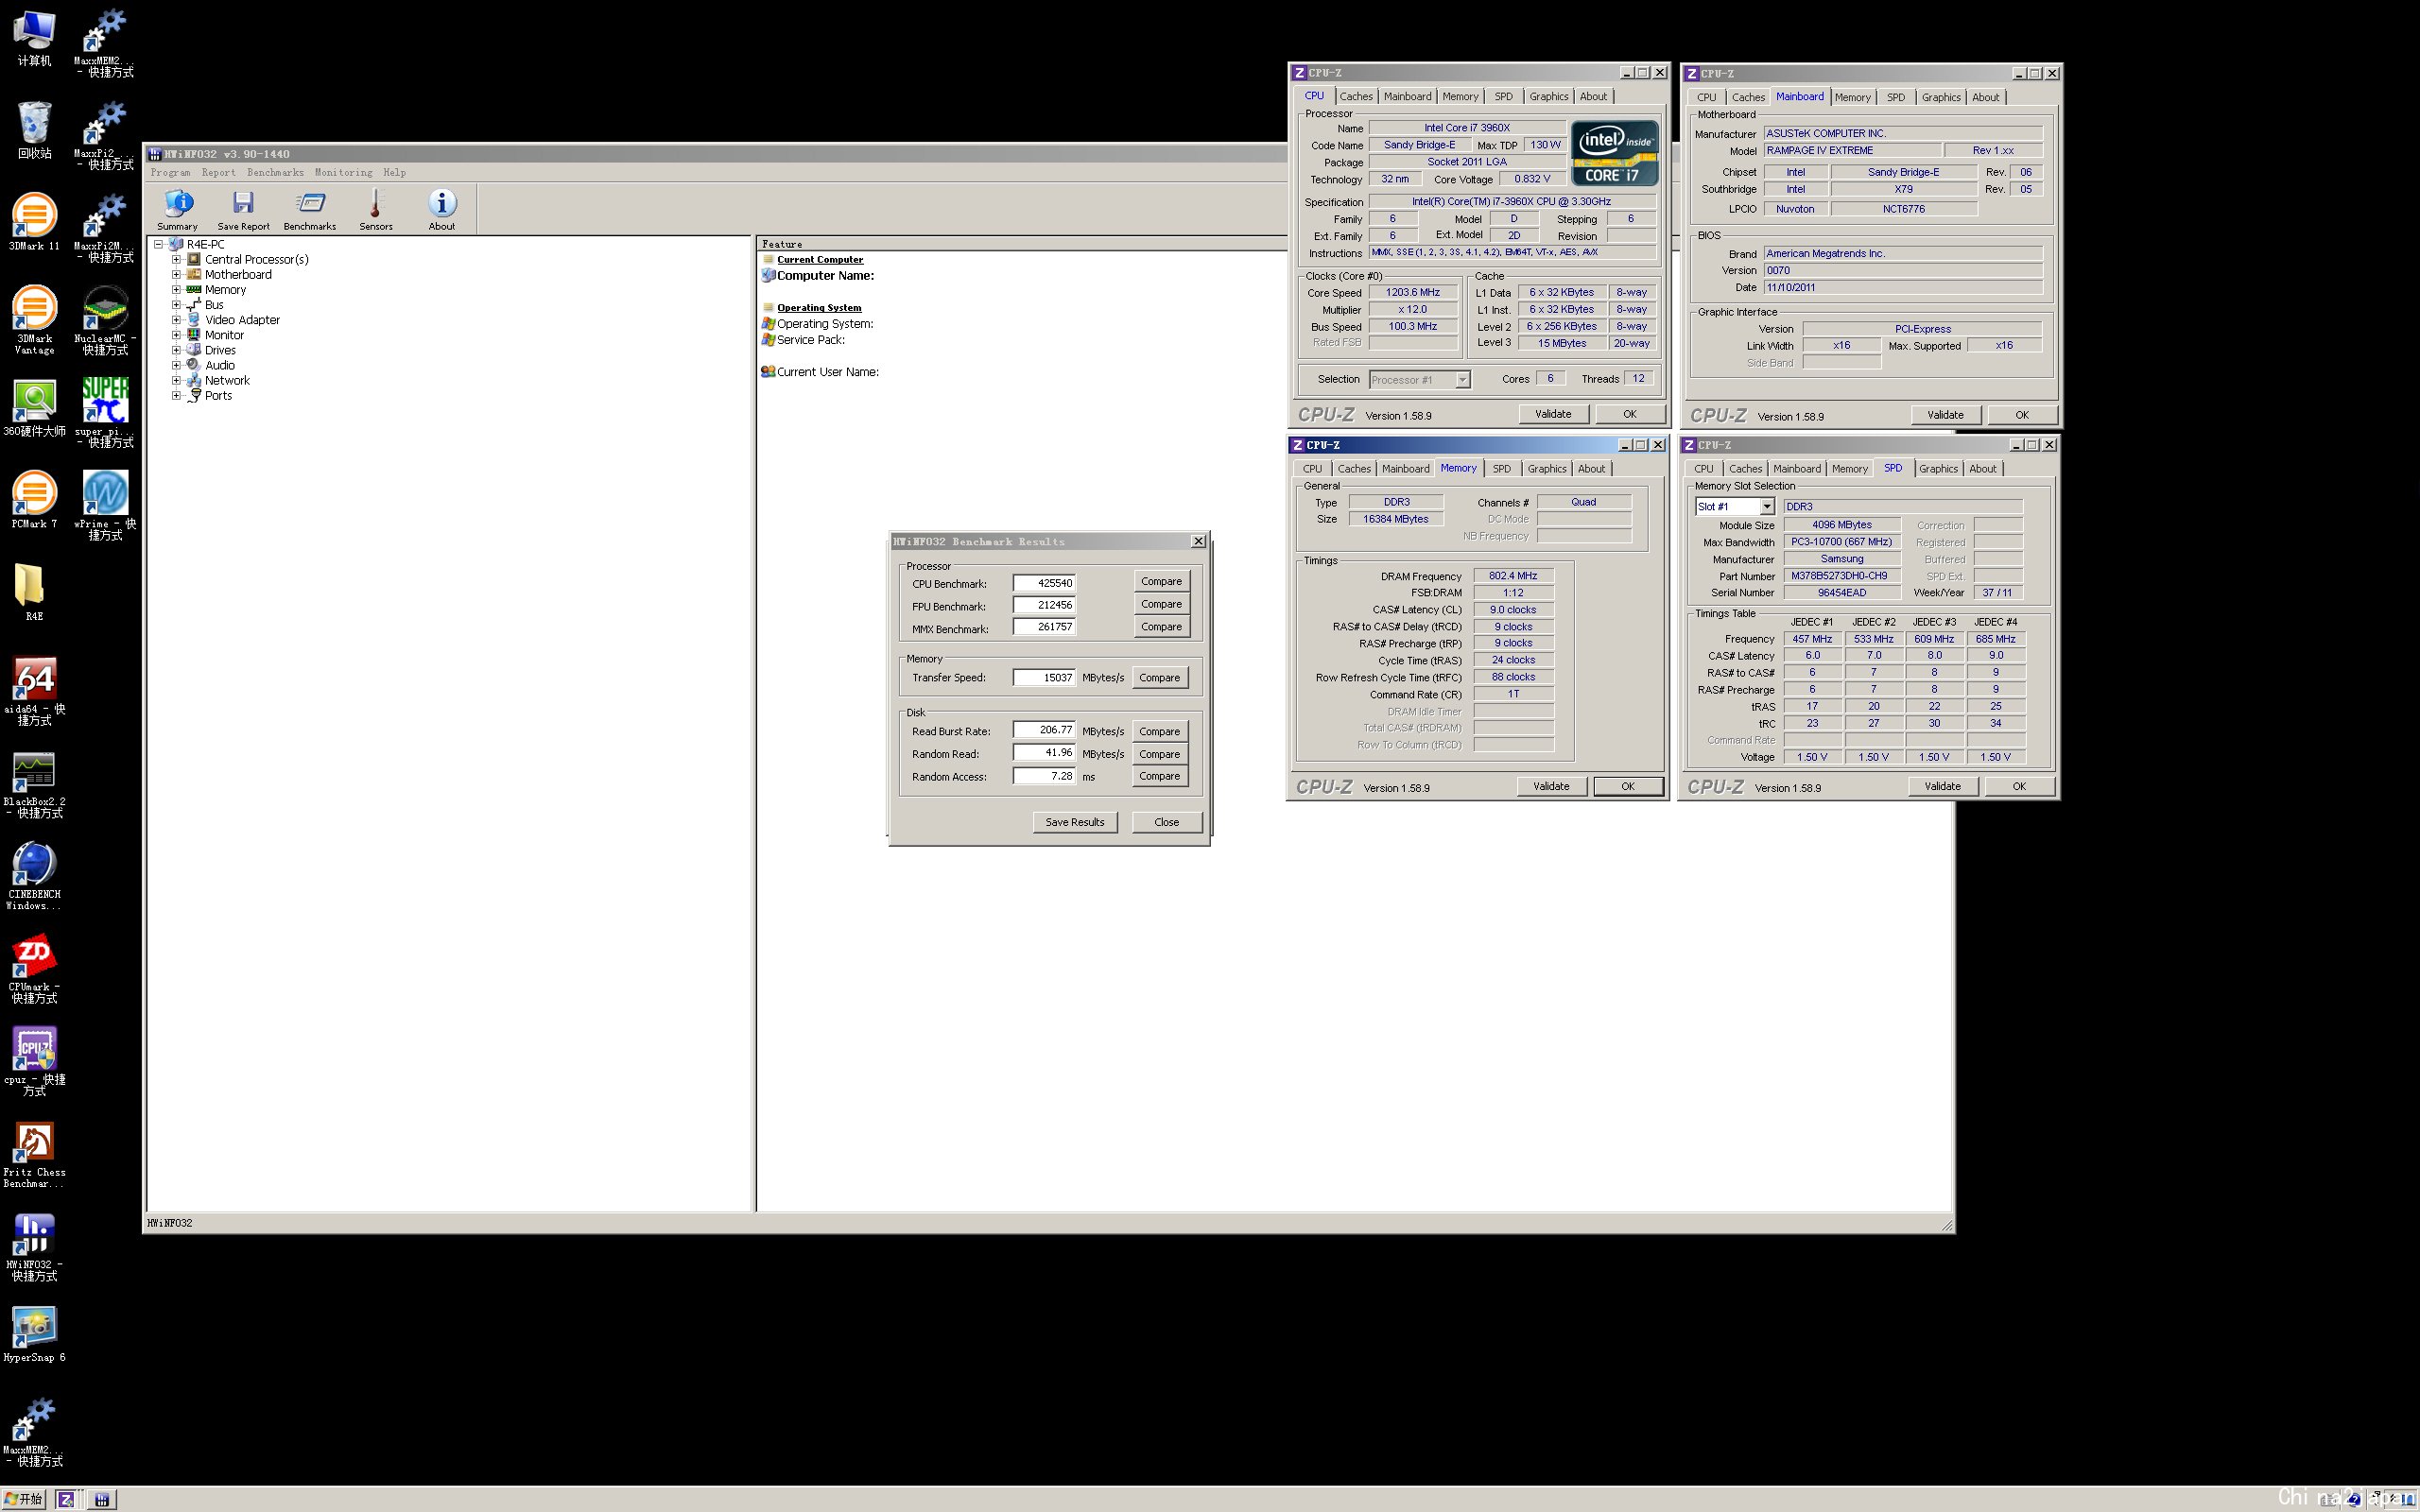Open the 3DMark 11 desktop icon
Image resolution: width=2420 pixels, height=1512 pixels.
click(34, 222)
